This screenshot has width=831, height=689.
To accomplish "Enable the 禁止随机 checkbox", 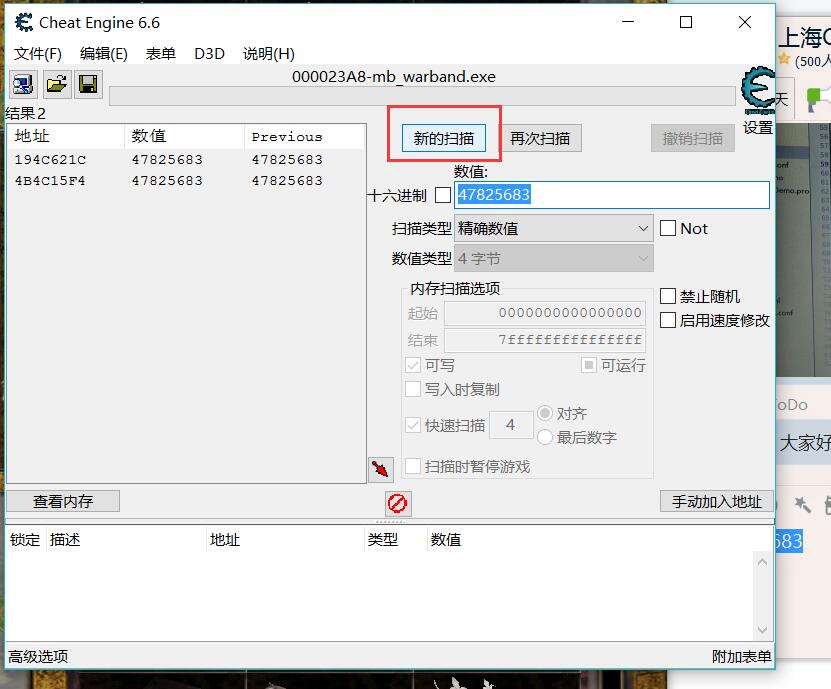I will pyautogui.click(x=668, y=296).
